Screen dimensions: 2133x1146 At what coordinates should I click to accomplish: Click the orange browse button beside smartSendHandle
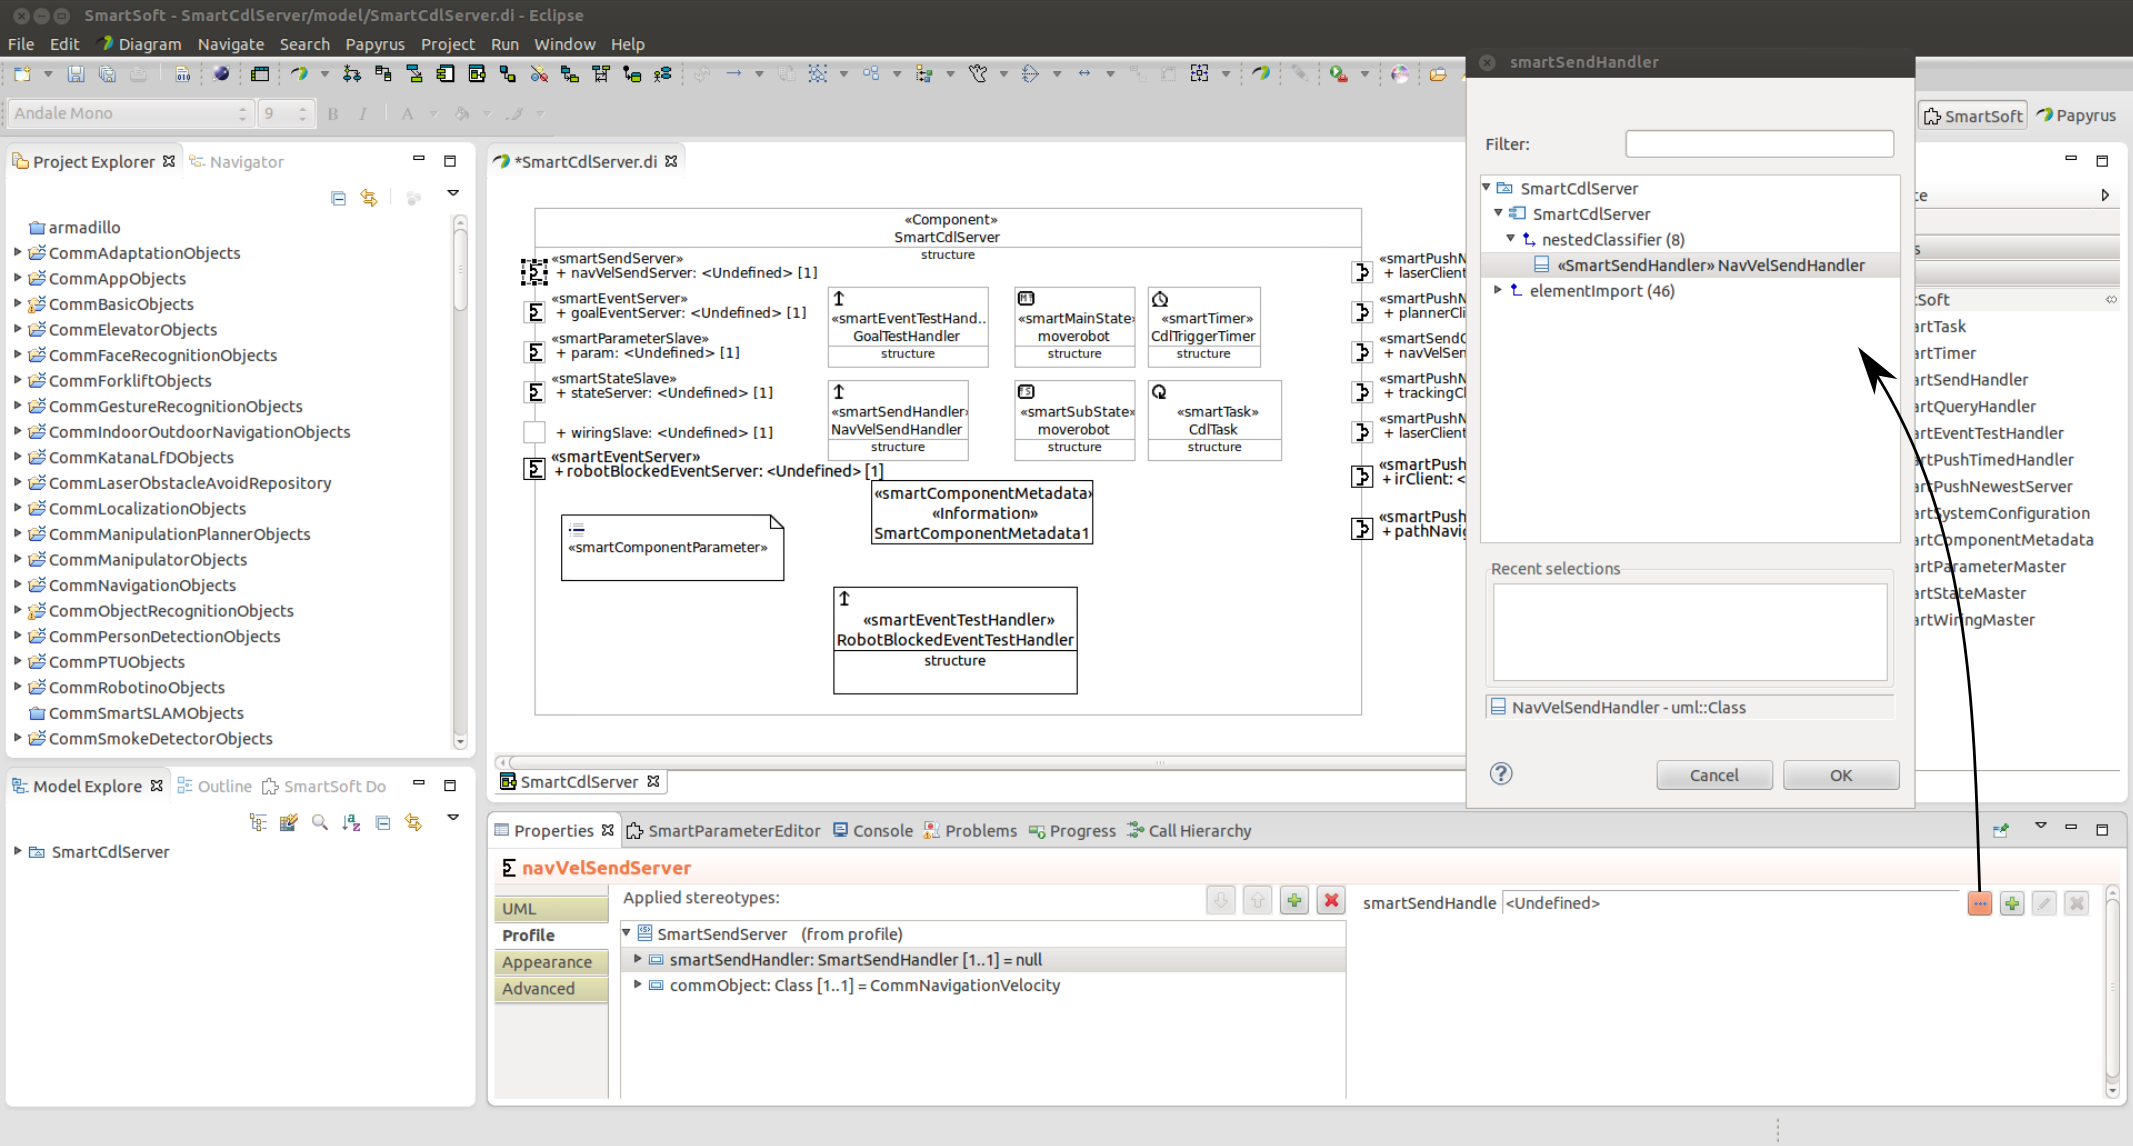[x=1979, y=903]
